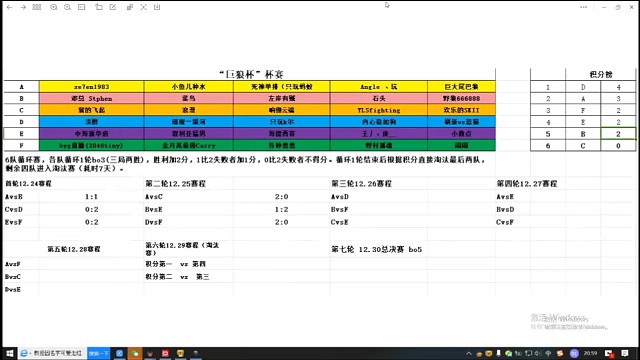Open the edit image pencil icon
The height and width of the screenshot is (360, 640).
113,7
